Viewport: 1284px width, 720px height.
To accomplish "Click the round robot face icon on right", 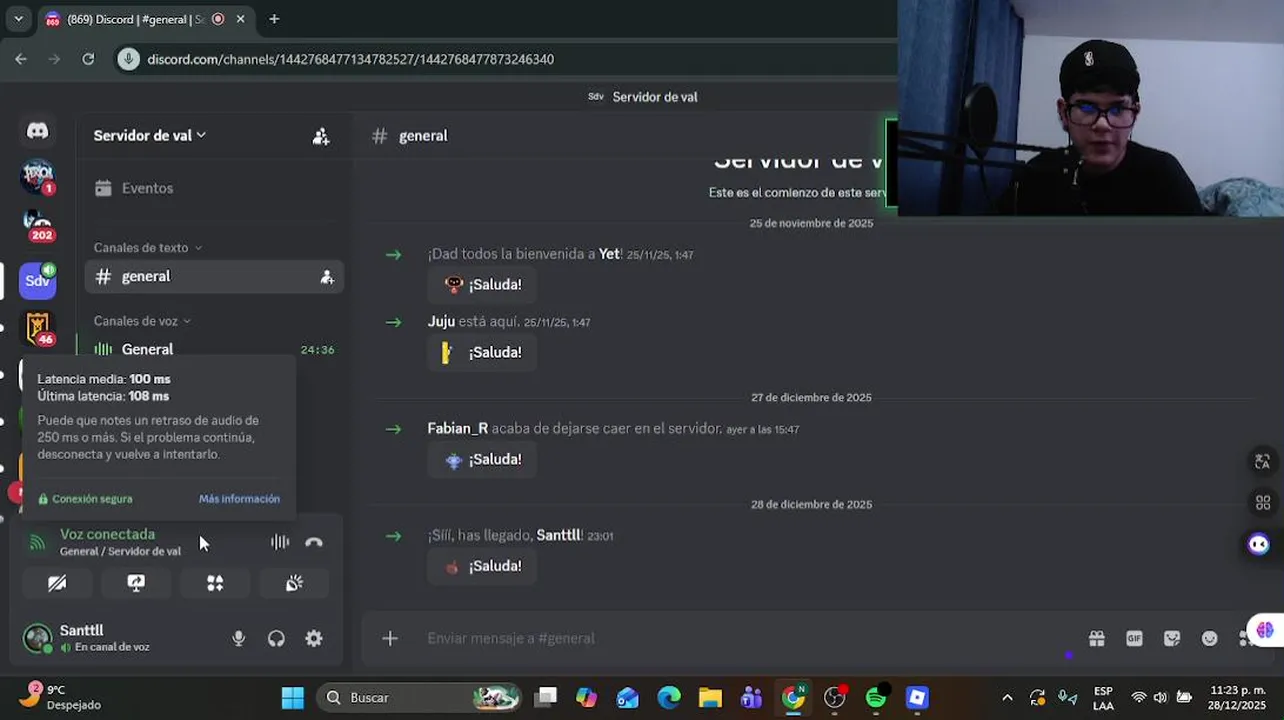I will coord(1258,545).
